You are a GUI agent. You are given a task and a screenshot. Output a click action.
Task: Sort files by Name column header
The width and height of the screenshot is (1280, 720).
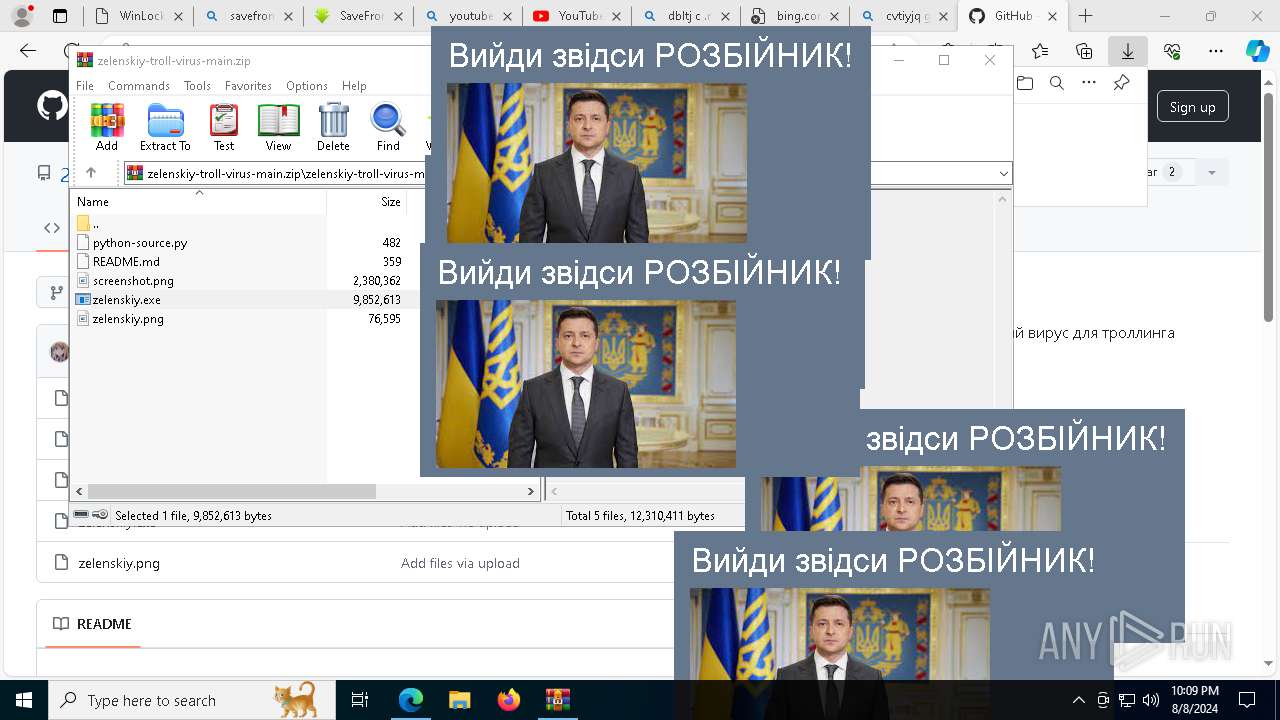(198, 201)
